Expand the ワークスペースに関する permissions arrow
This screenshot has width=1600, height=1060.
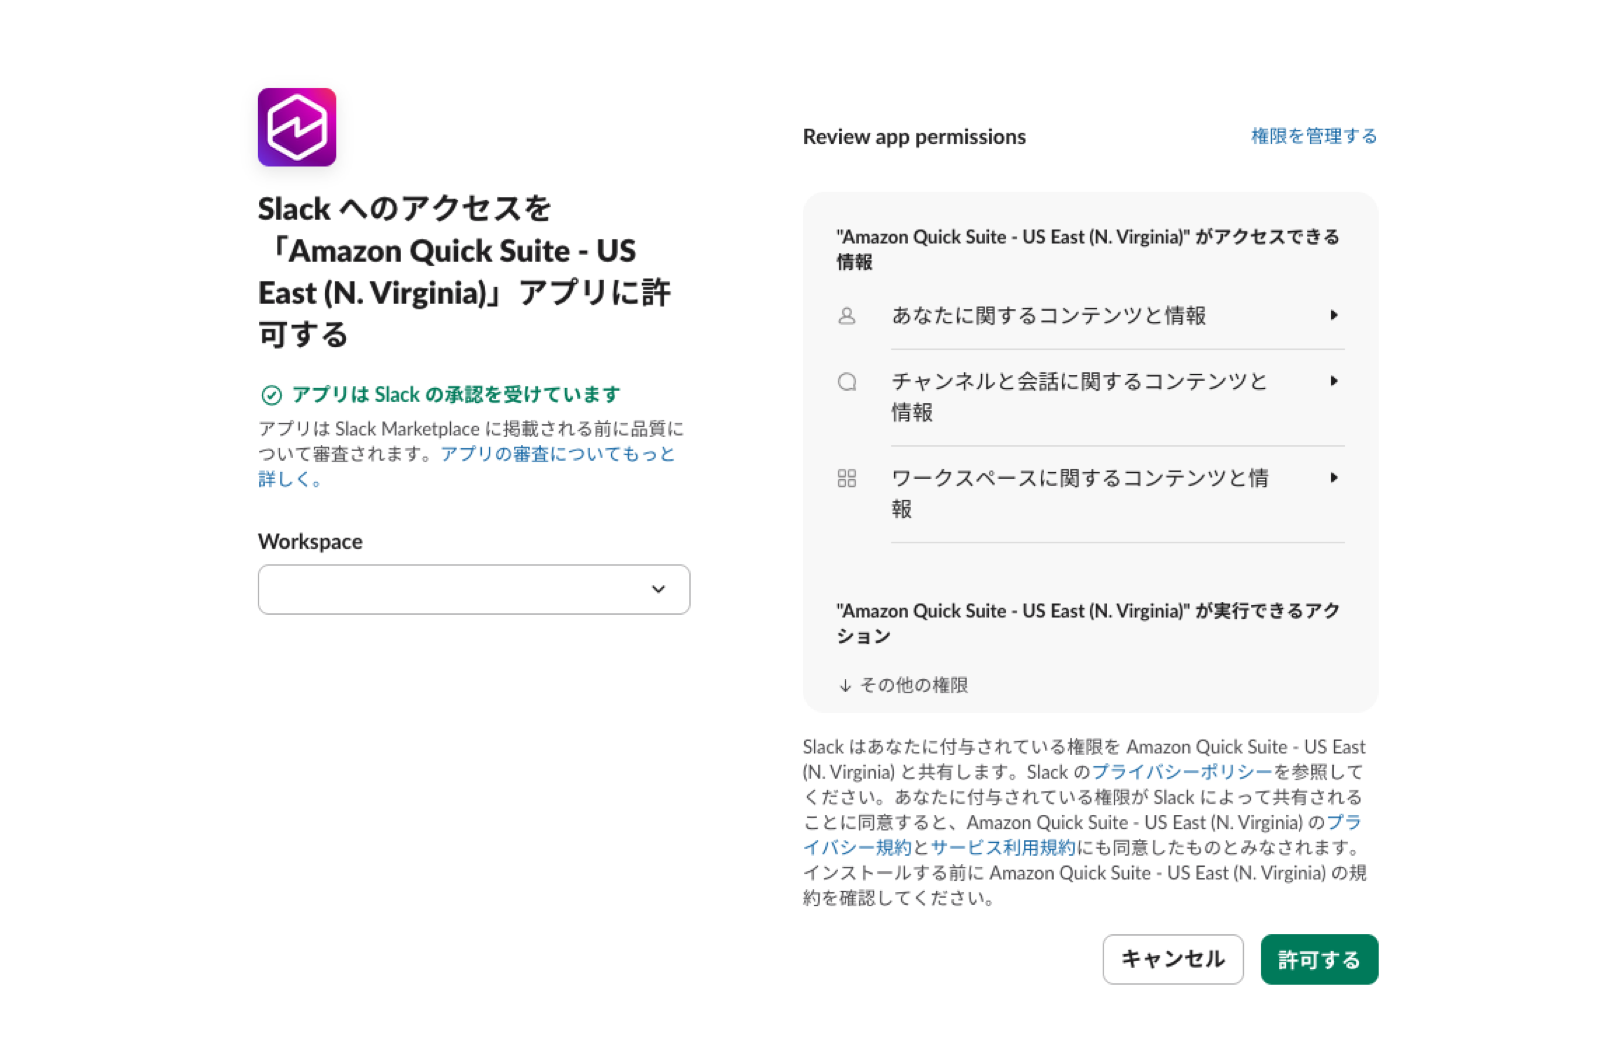click(1334, 478)
